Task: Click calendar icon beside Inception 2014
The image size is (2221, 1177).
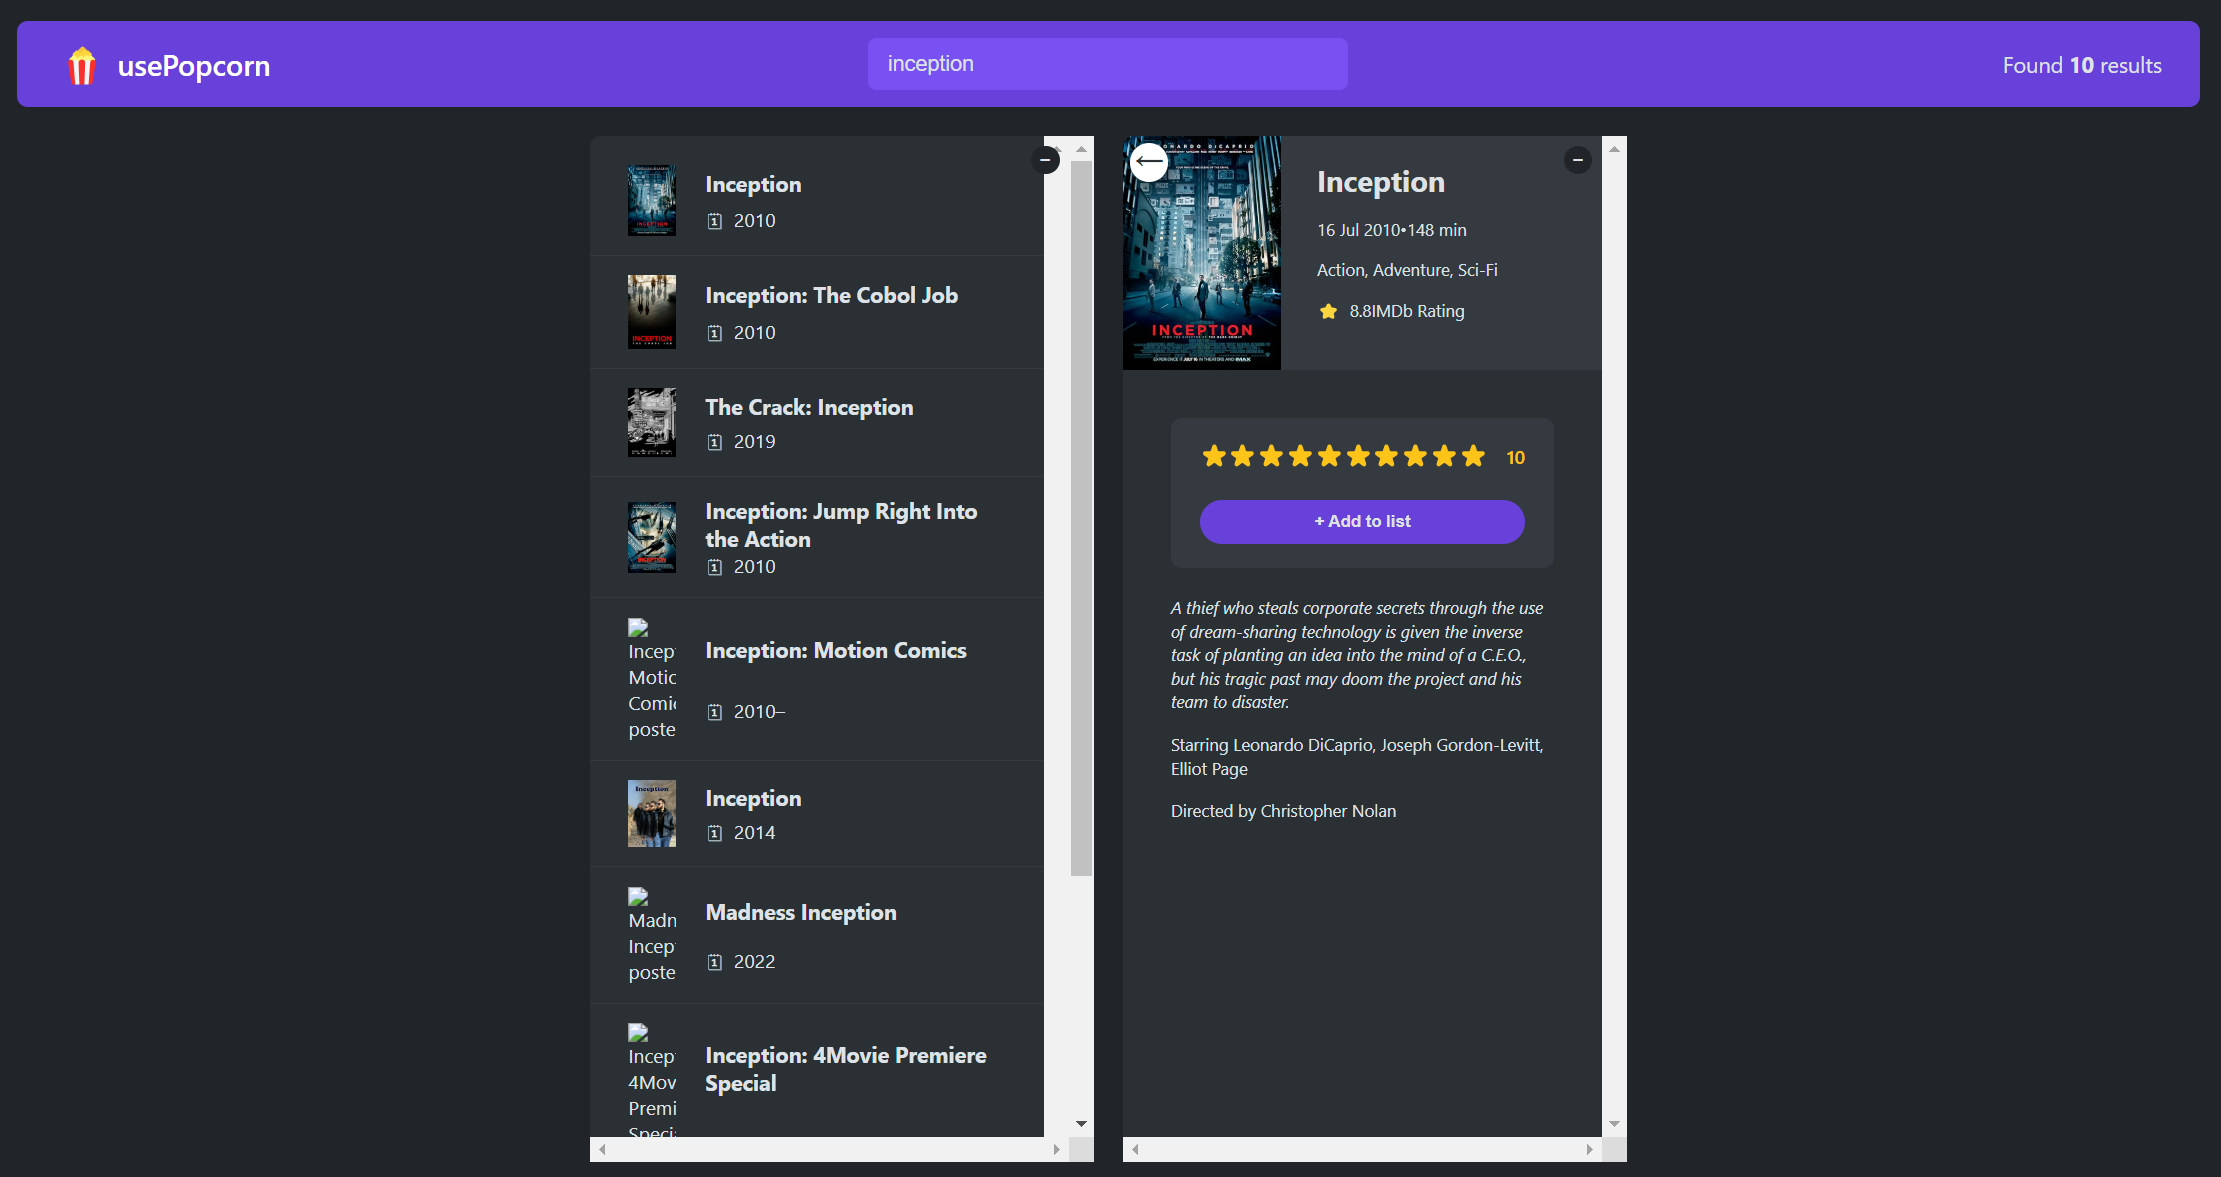Action: click(x=715, y=833)
